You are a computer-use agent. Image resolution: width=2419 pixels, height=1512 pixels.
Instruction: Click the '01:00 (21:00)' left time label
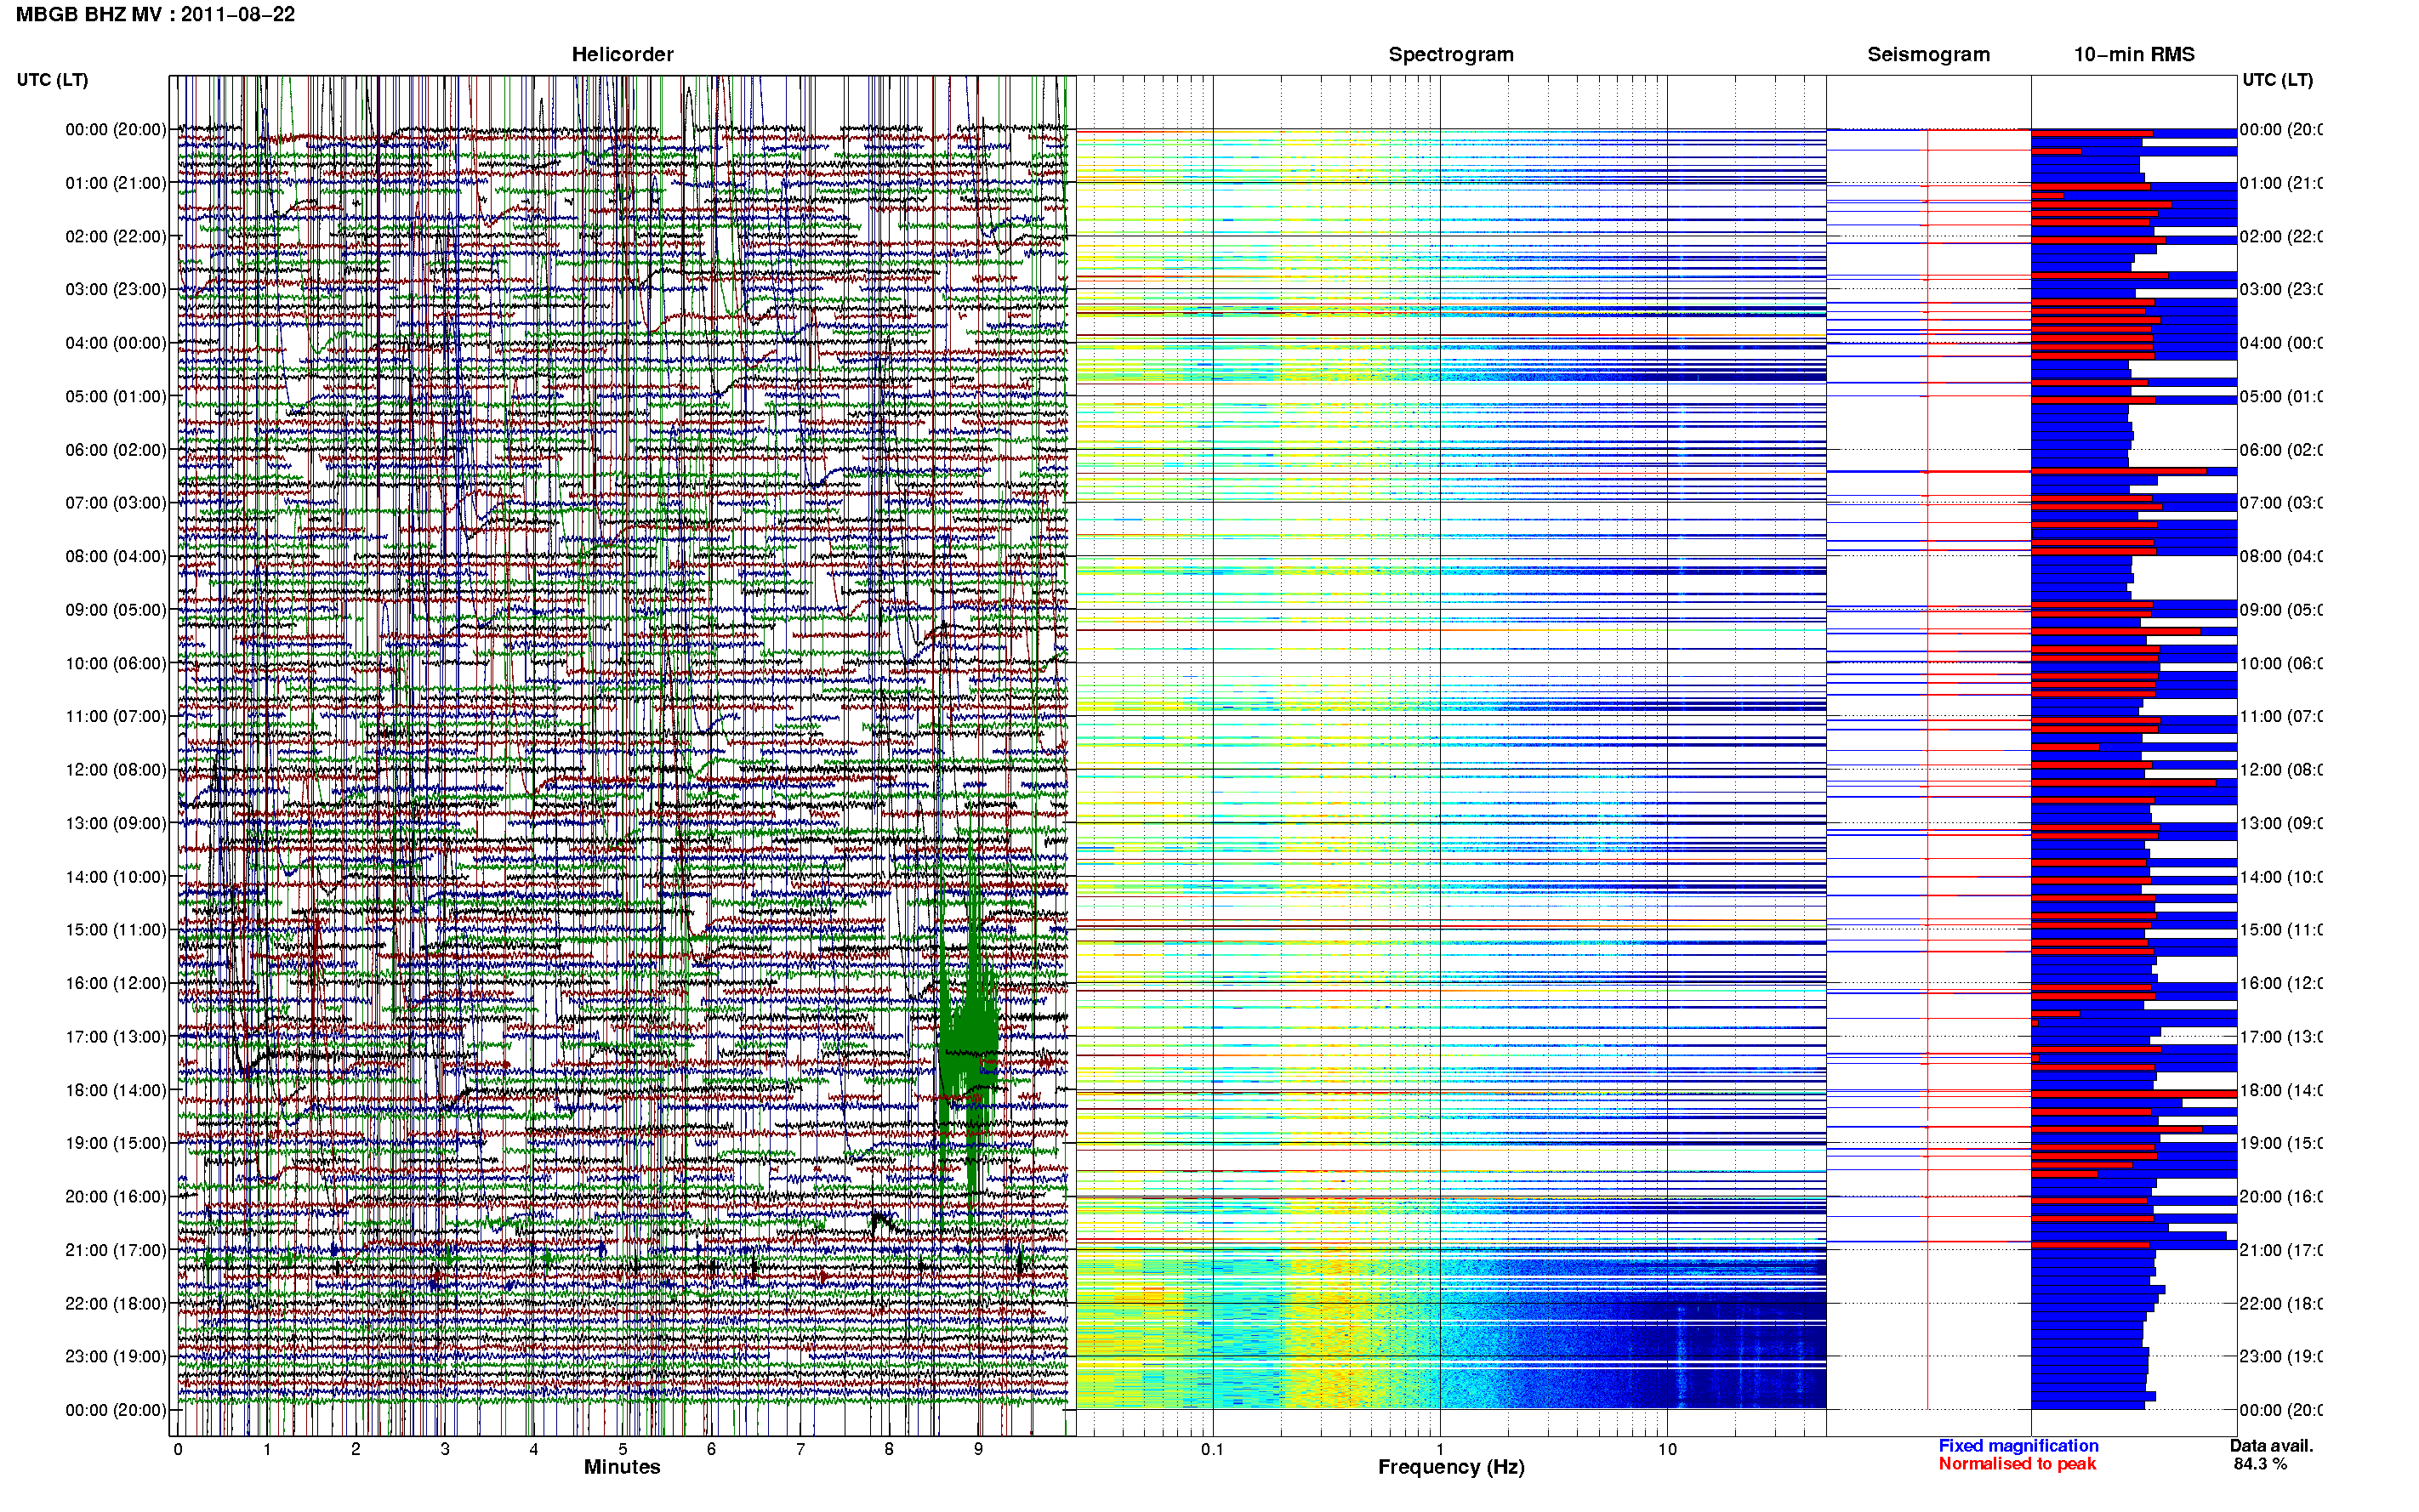pos(116,183)
